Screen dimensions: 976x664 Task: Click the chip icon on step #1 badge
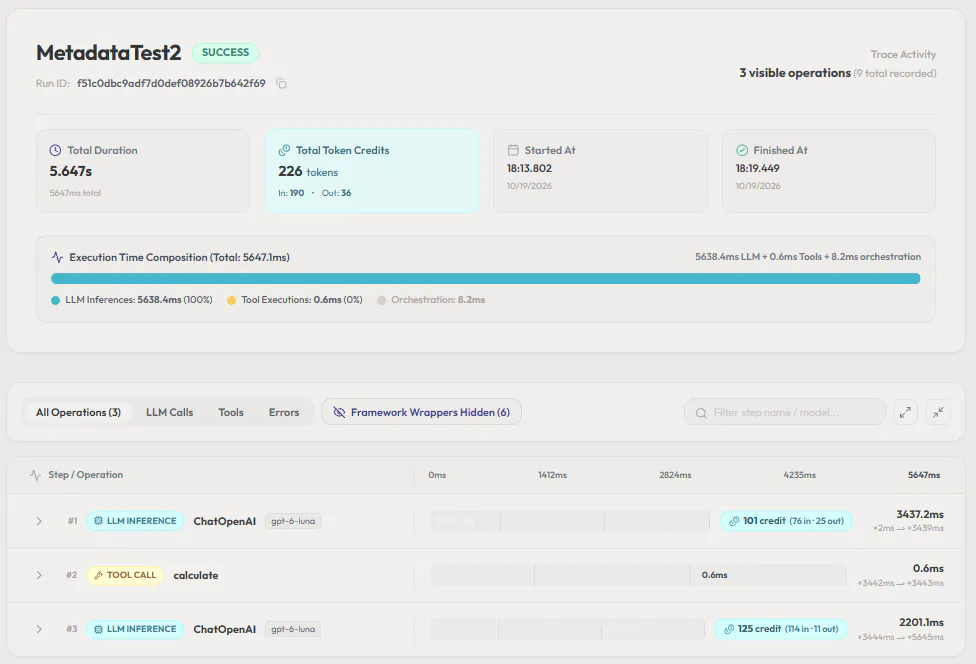[x=98, y=521]
